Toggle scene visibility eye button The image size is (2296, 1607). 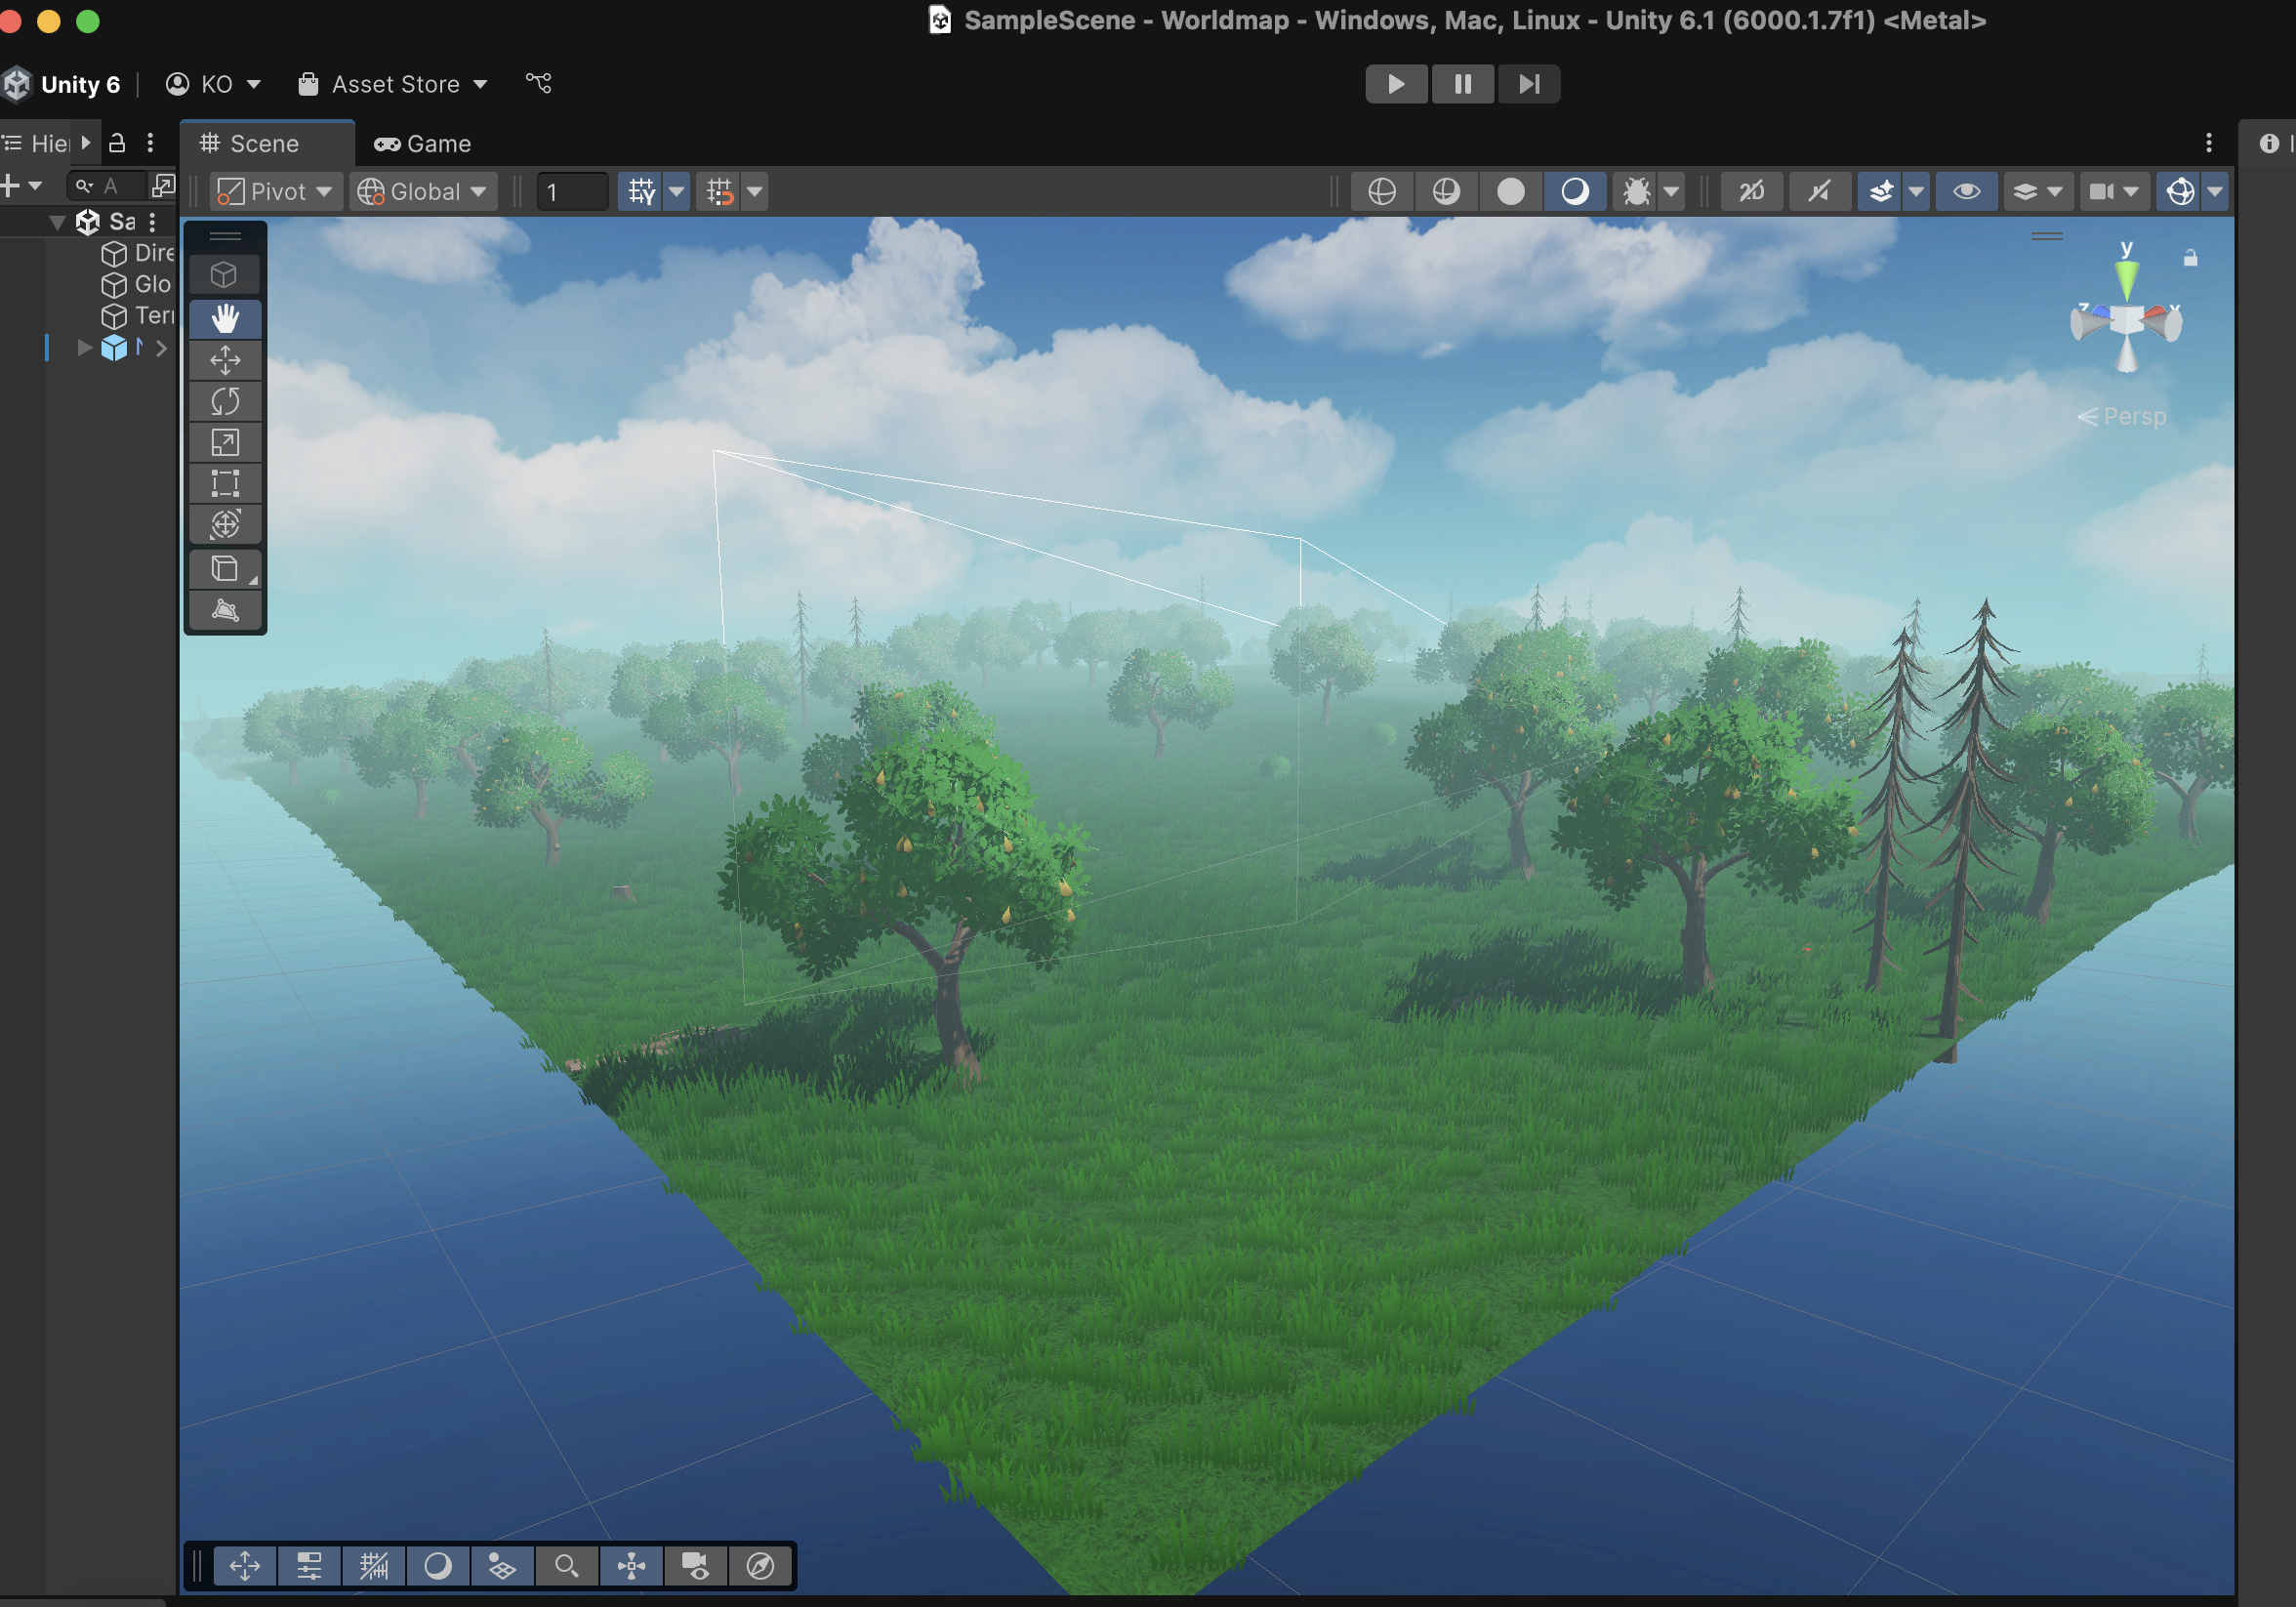pyautogui.click(x=1966, y=191)
